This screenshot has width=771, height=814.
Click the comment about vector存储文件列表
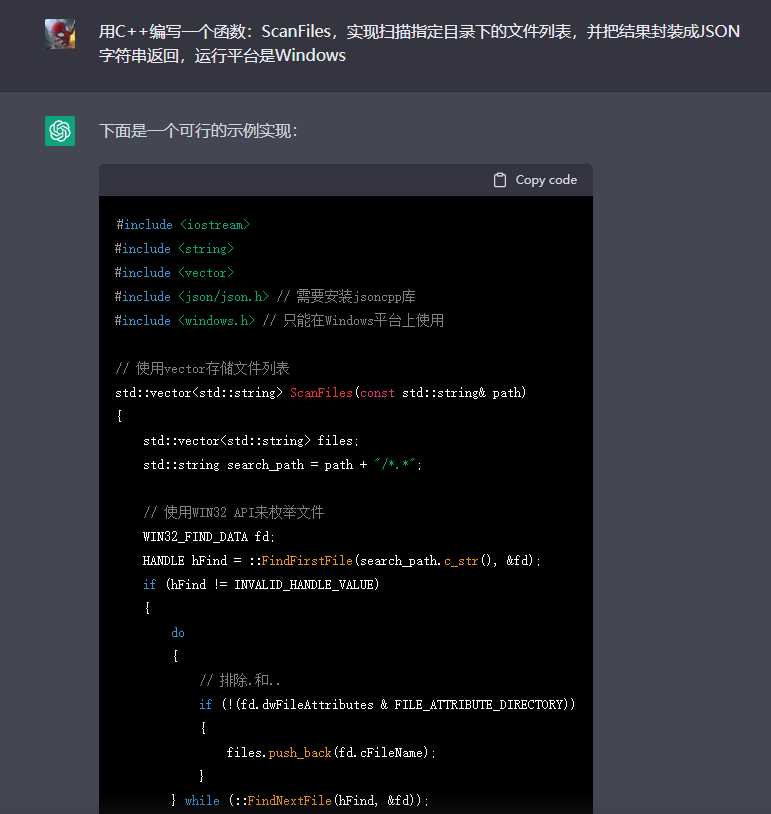(x=203, y=369)
